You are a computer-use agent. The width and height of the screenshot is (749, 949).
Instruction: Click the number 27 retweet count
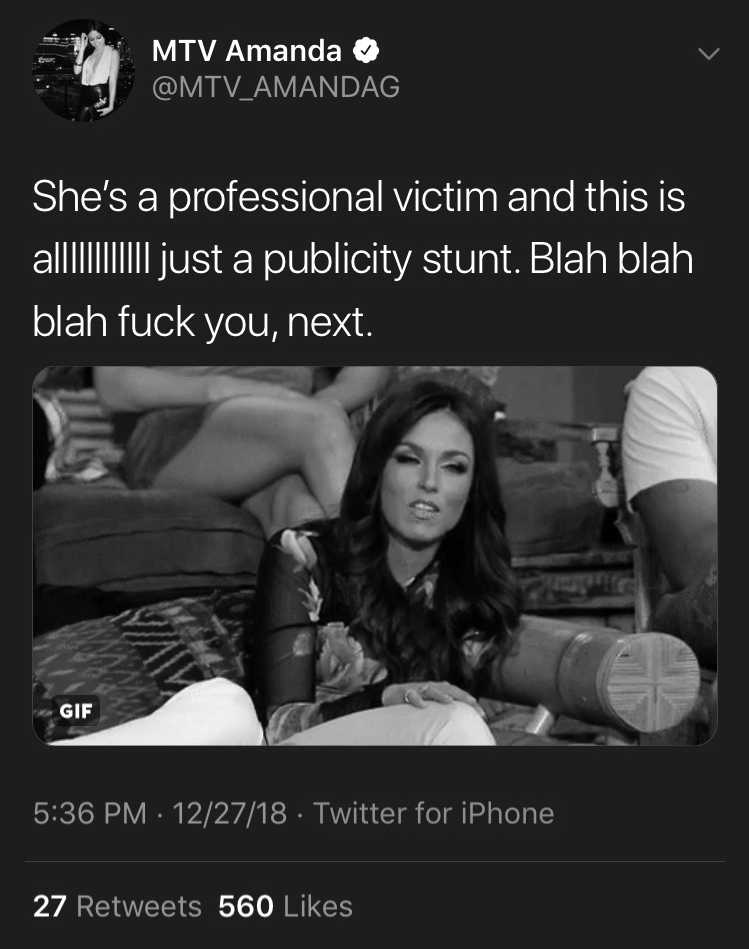click(x=50, y=906)
